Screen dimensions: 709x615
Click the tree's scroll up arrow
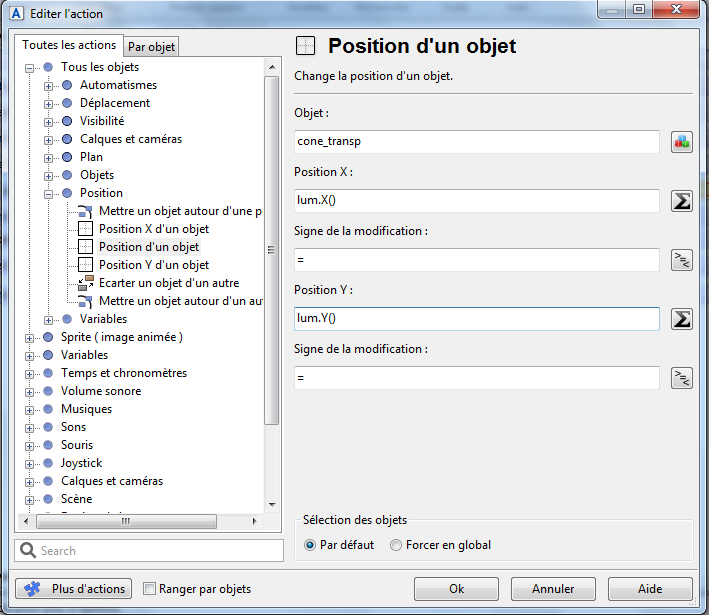272,67
